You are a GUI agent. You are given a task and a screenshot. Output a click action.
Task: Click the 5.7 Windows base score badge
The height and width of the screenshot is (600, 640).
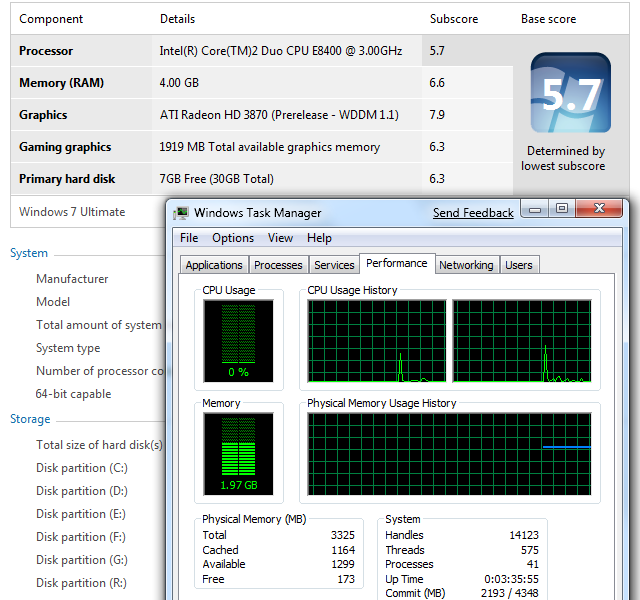pos(571,92)
